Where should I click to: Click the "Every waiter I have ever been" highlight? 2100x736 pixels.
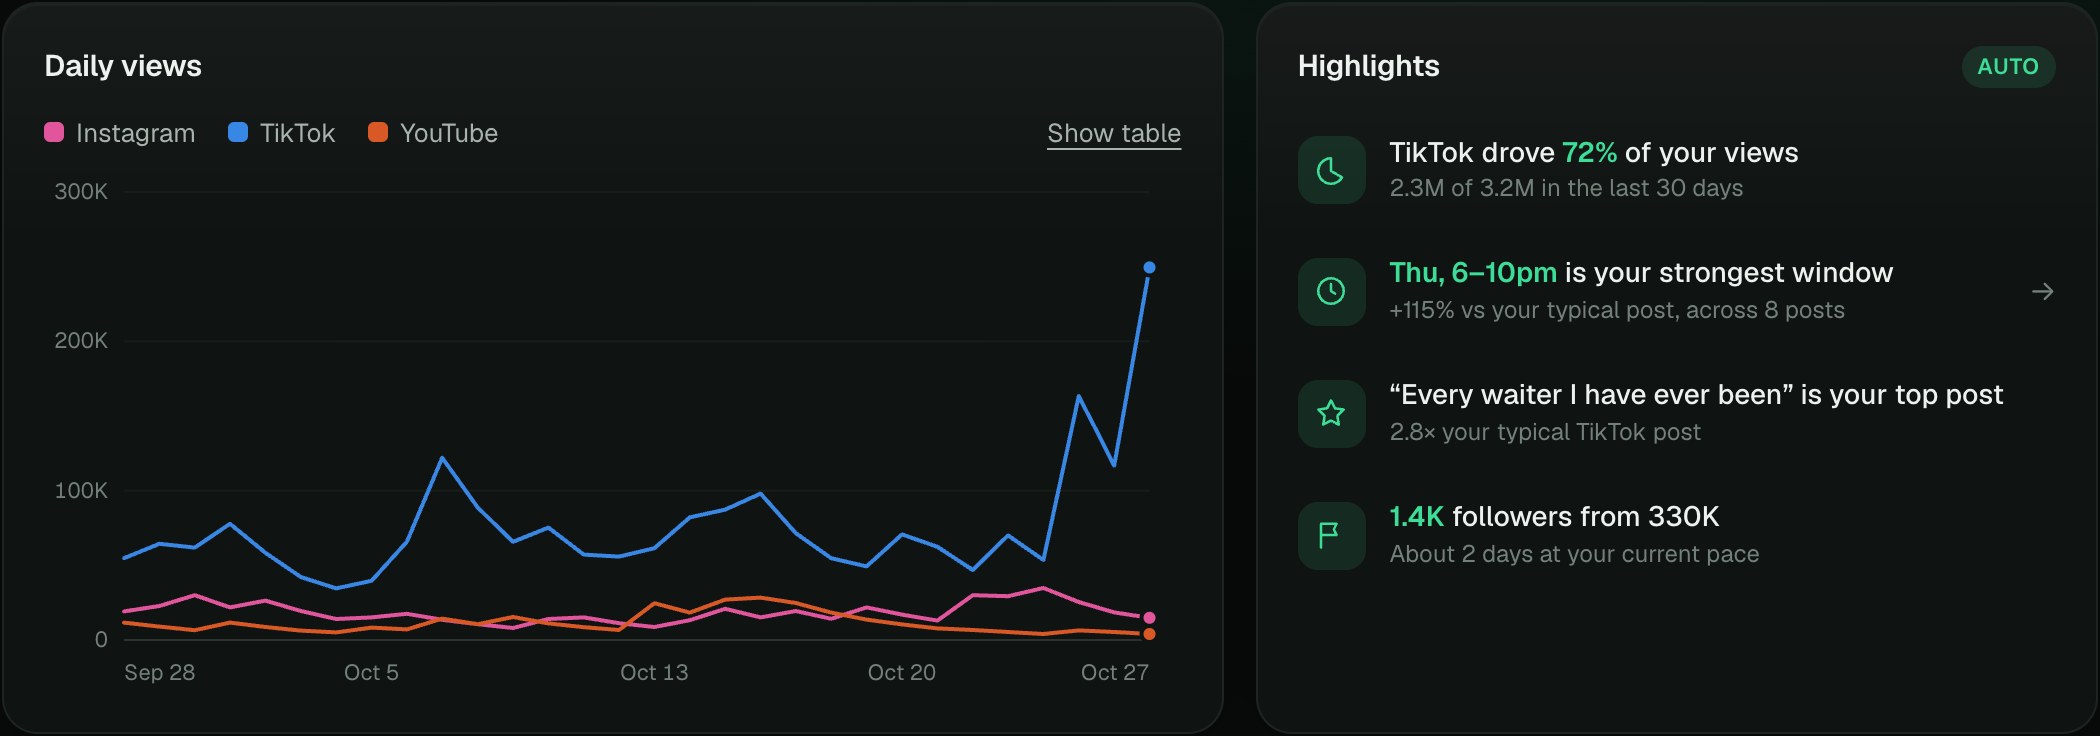point(1696,395)
